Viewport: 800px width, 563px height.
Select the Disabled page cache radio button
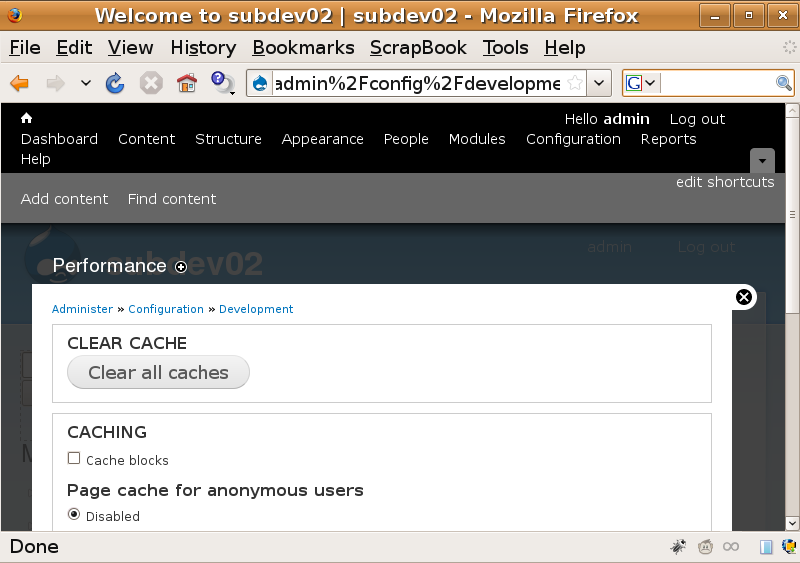(74, 514)
